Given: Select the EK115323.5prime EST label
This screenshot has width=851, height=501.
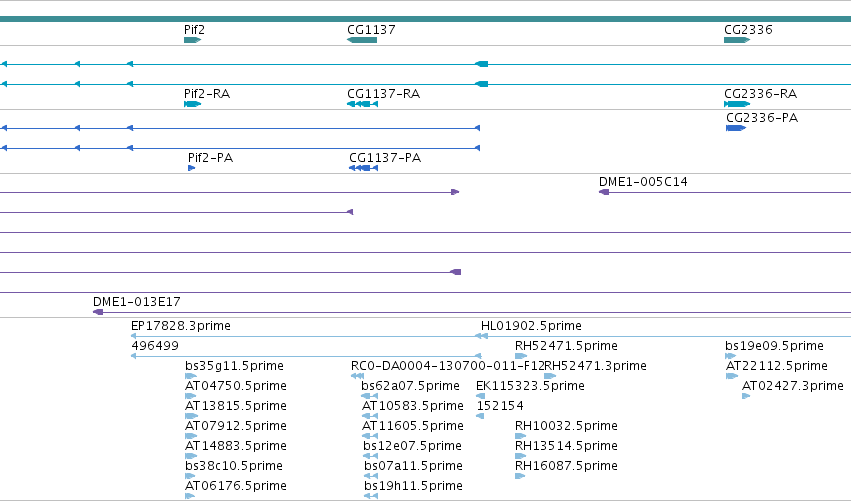Looking at the screenshot, I should point(530,386).
